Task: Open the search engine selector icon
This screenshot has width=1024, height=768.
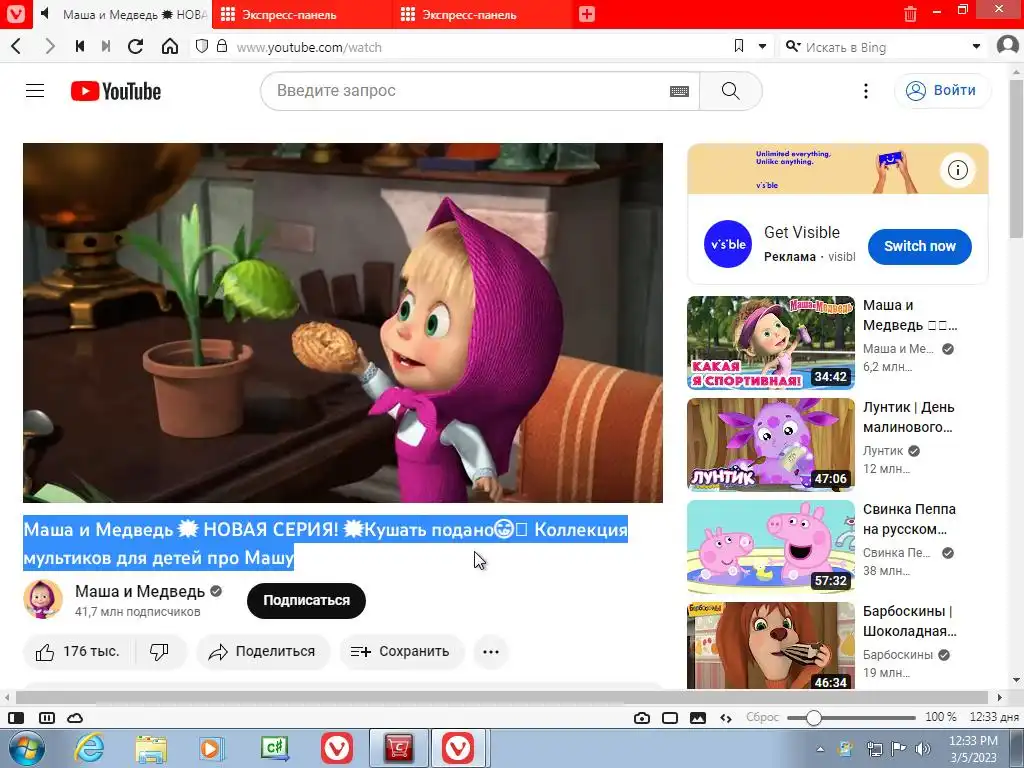Action: coord(793,46)
